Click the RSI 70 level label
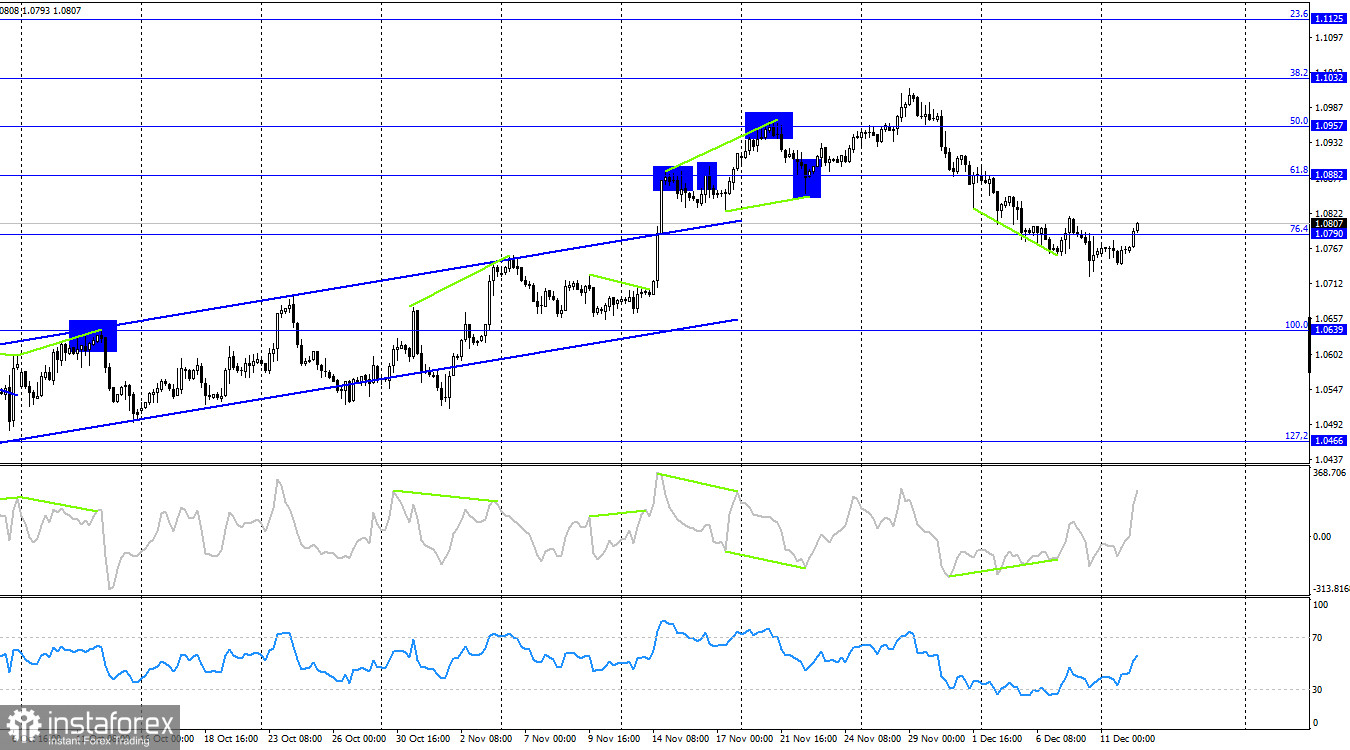1350x750 pixels. (x=1318, y=637)
